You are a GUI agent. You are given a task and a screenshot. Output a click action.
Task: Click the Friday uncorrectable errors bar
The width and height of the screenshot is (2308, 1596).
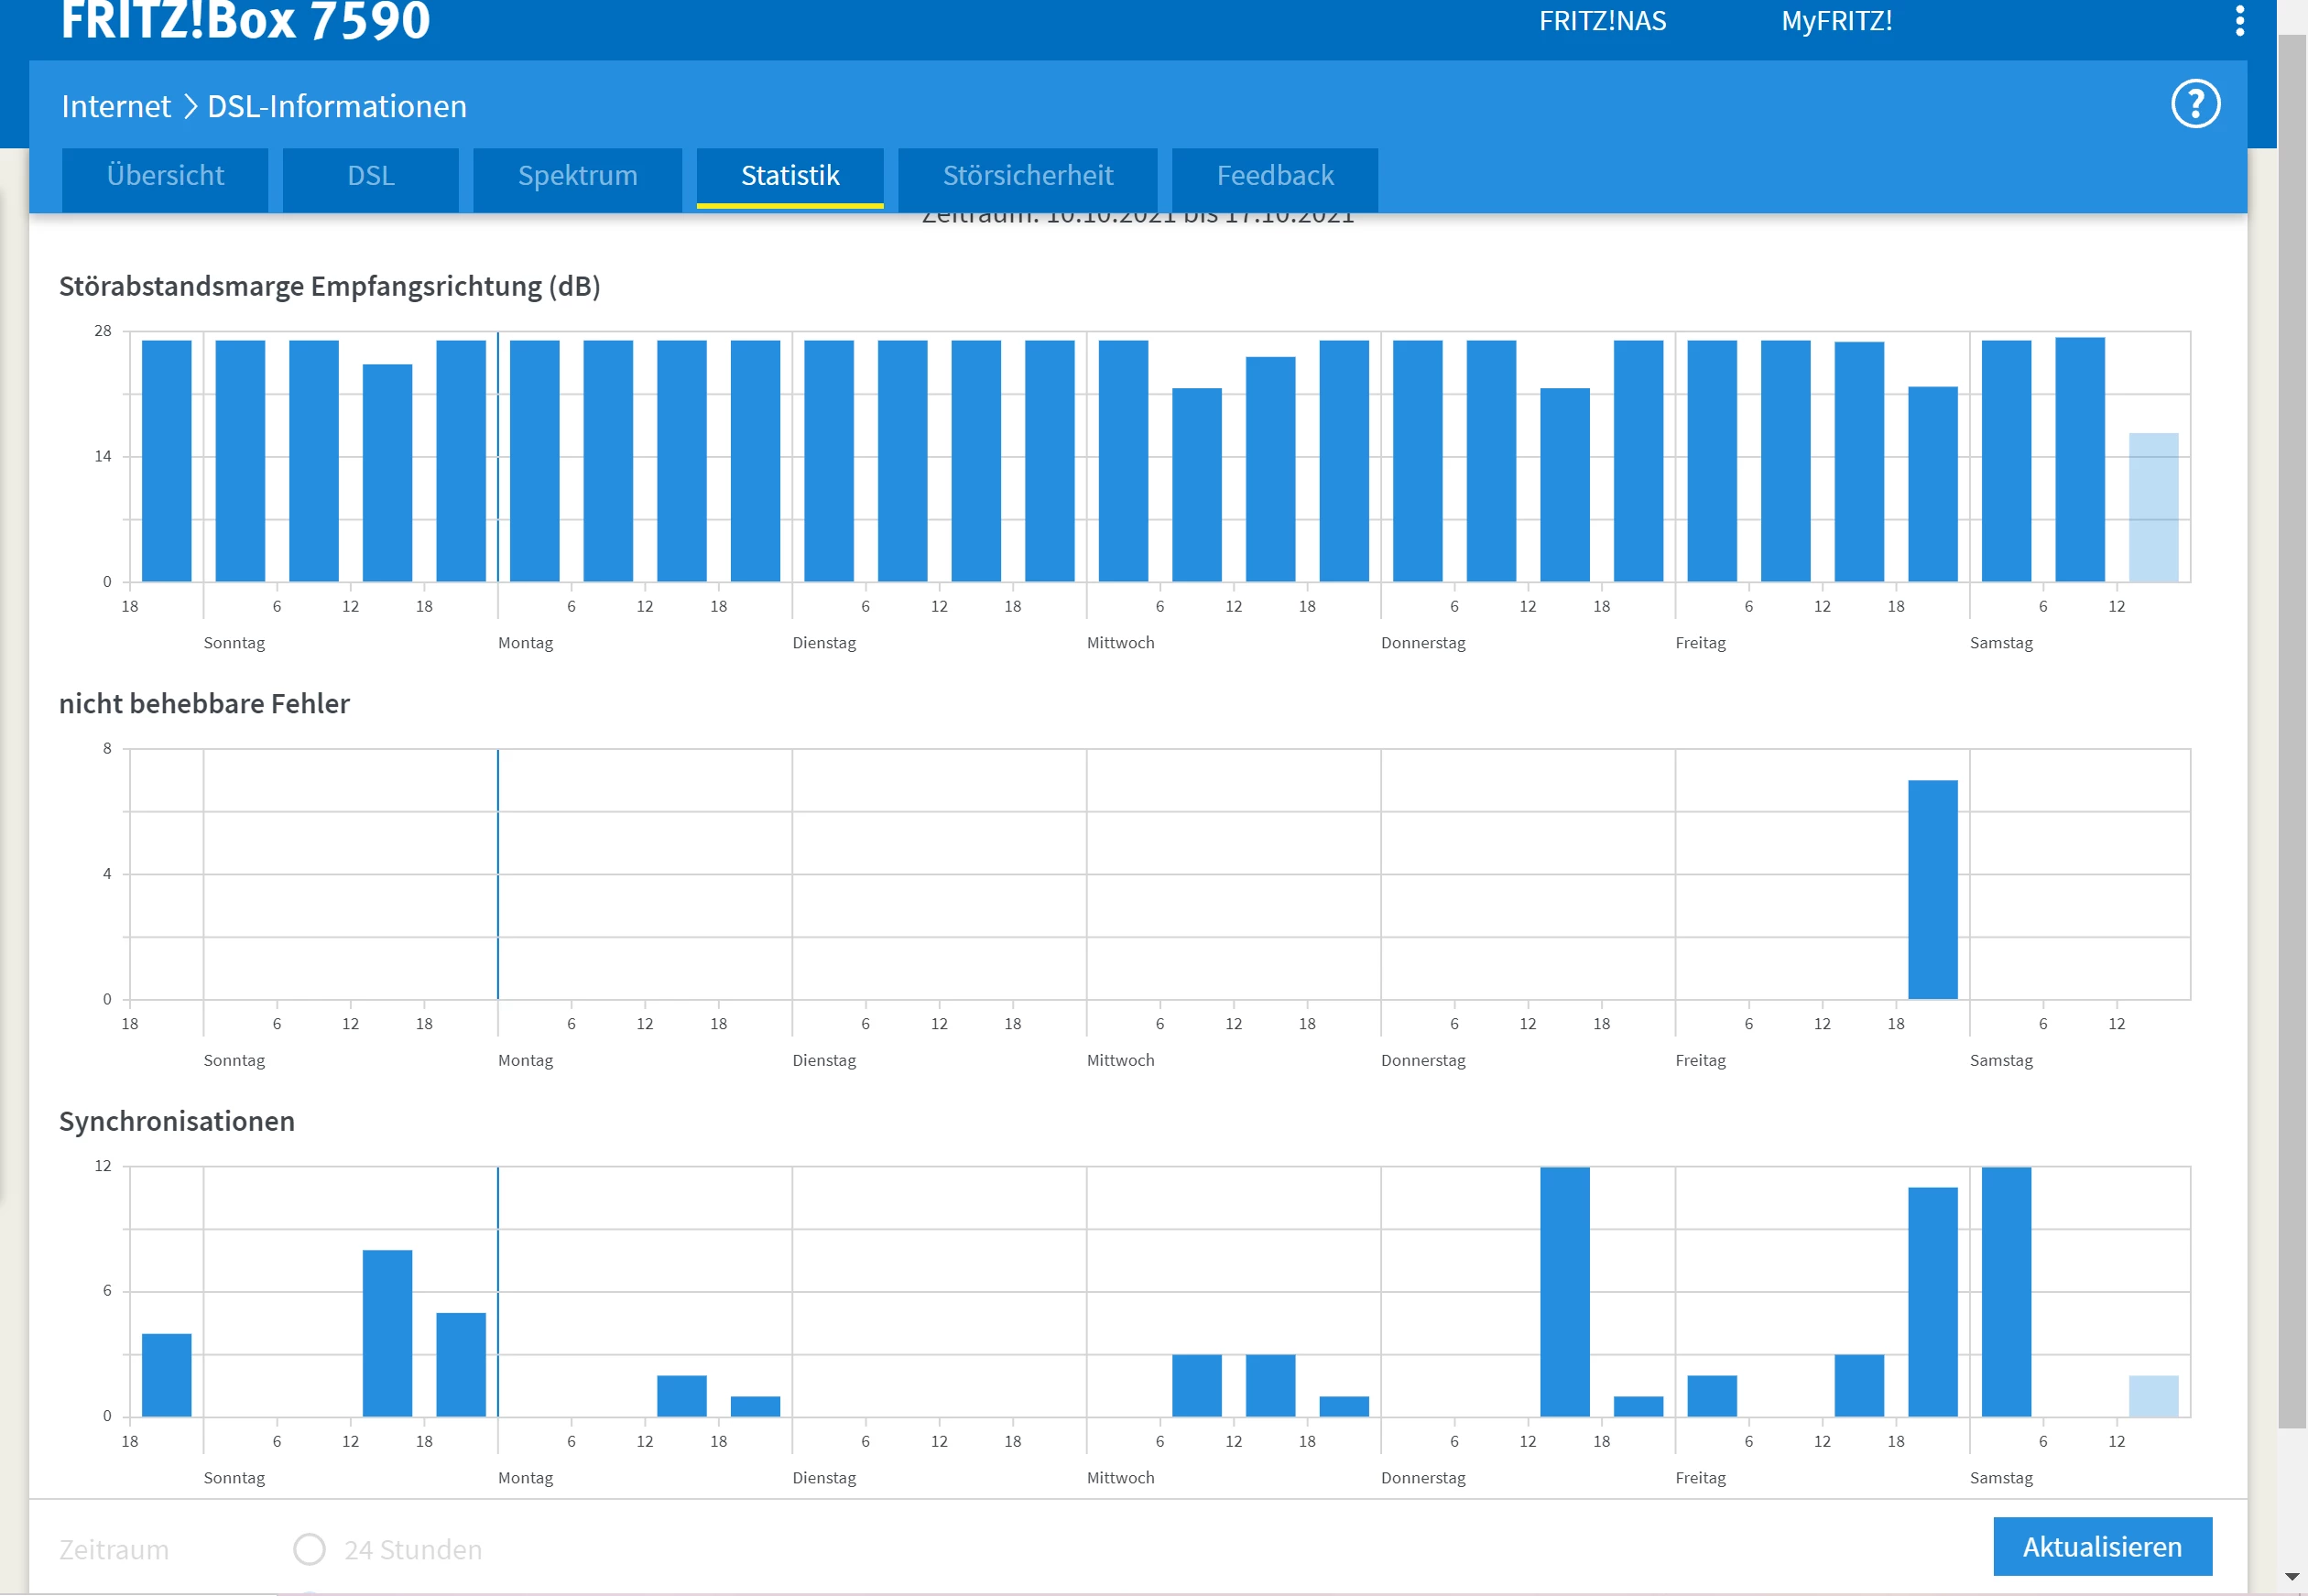tap(1932, 889)
